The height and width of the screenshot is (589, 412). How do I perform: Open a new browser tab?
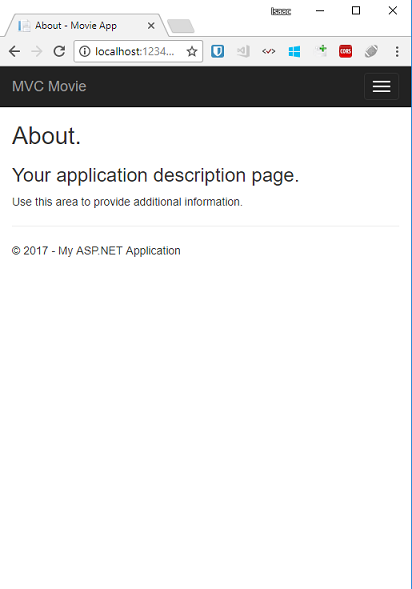[x=181, y=26]
